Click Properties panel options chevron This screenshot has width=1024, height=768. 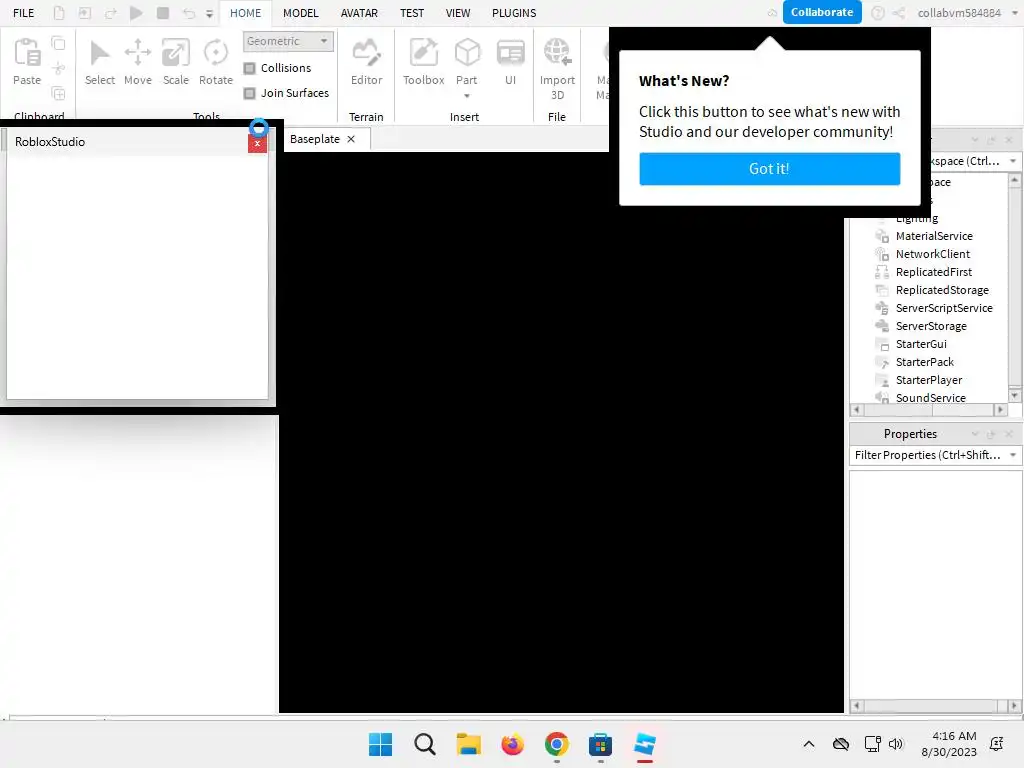(975, 434)
